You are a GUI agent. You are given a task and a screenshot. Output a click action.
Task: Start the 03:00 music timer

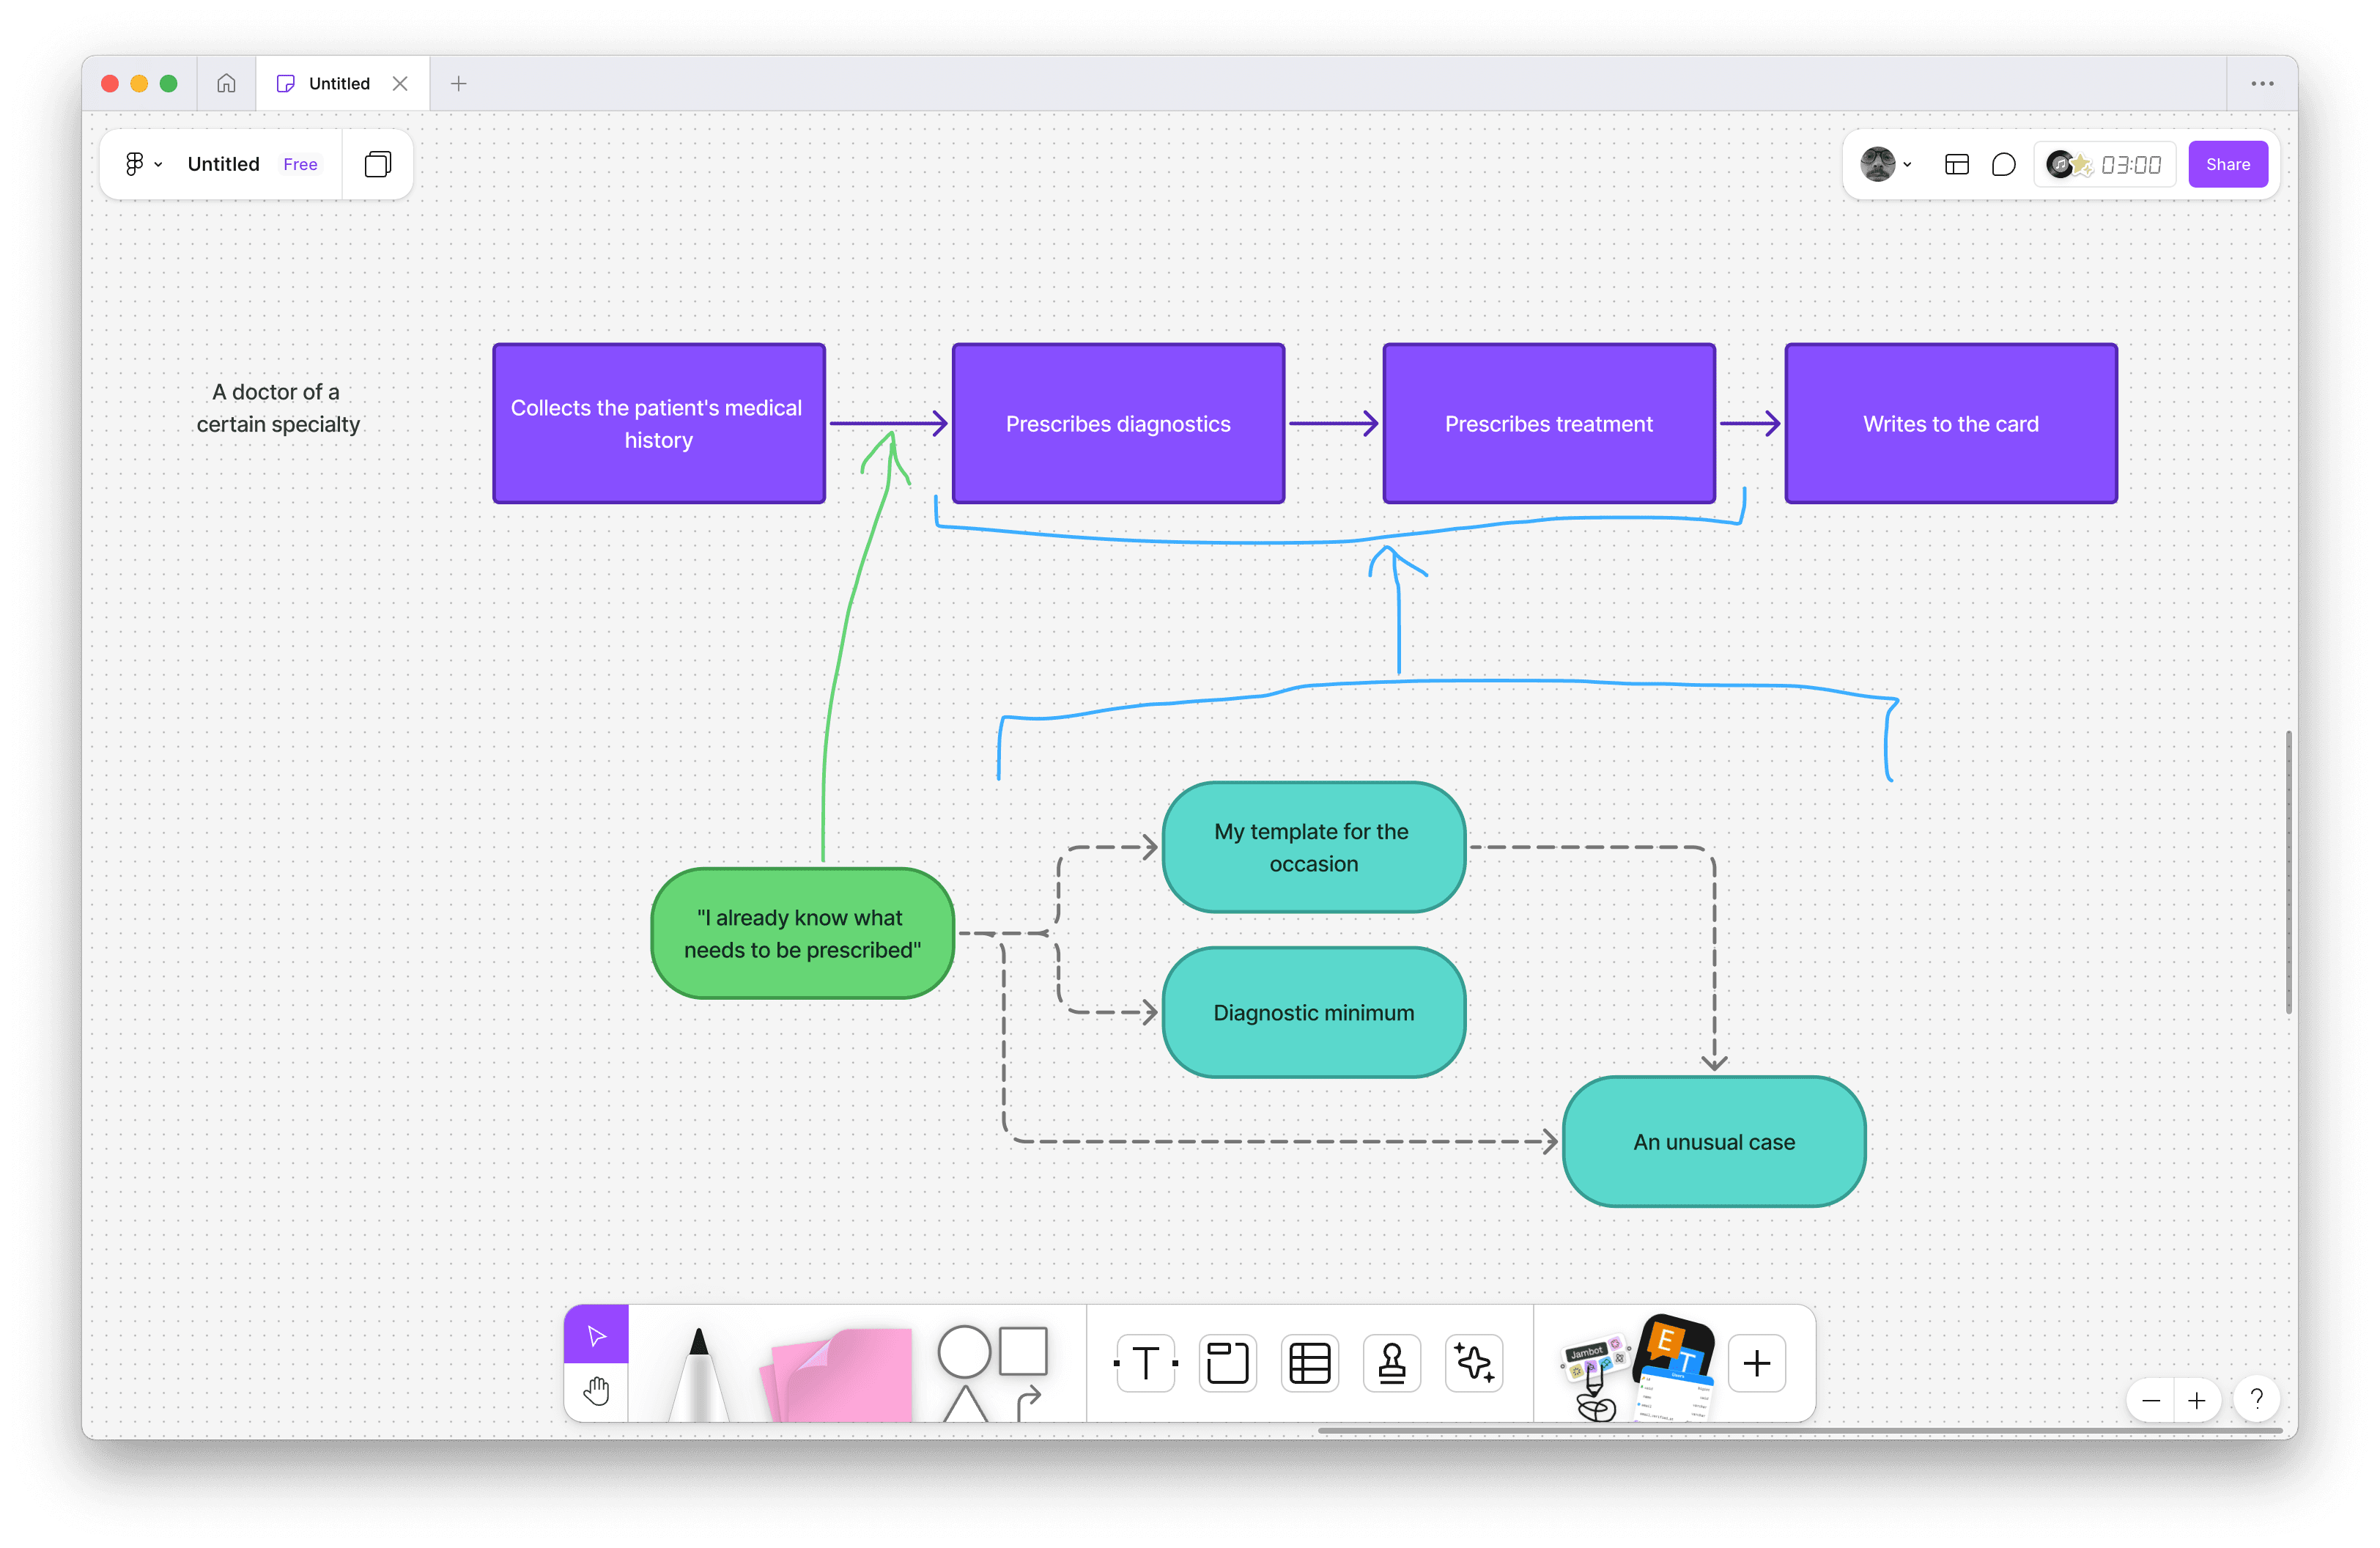tap(2103, 164)
